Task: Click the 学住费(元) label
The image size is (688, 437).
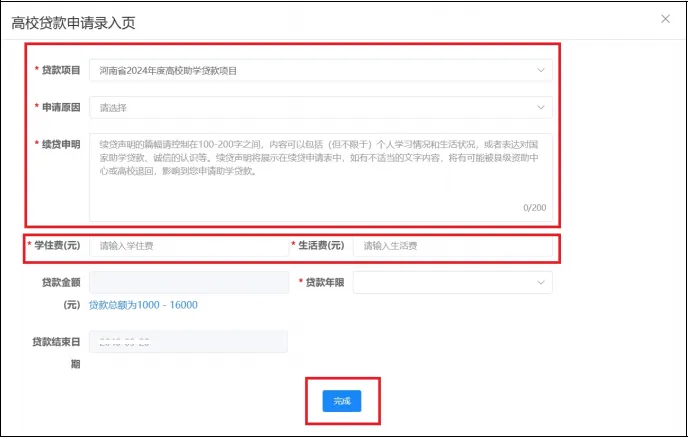Action: point(57,246)
